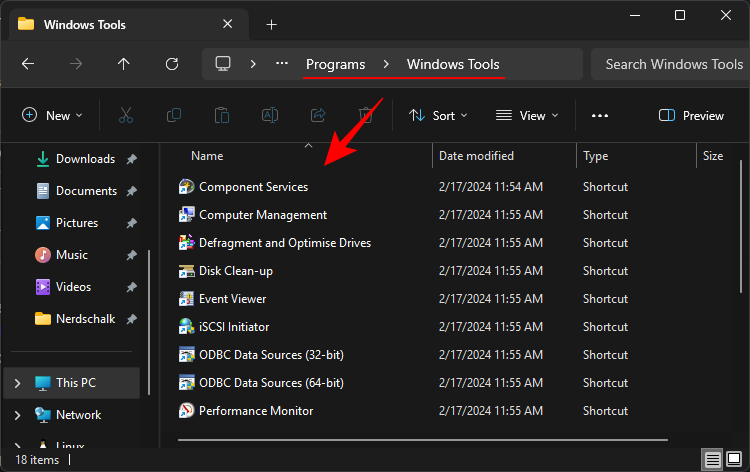Viewport: 750px width, 472px height.
Task: Select the Event Viewer icon
Action: pyautogui.click(x=186, y=299)
